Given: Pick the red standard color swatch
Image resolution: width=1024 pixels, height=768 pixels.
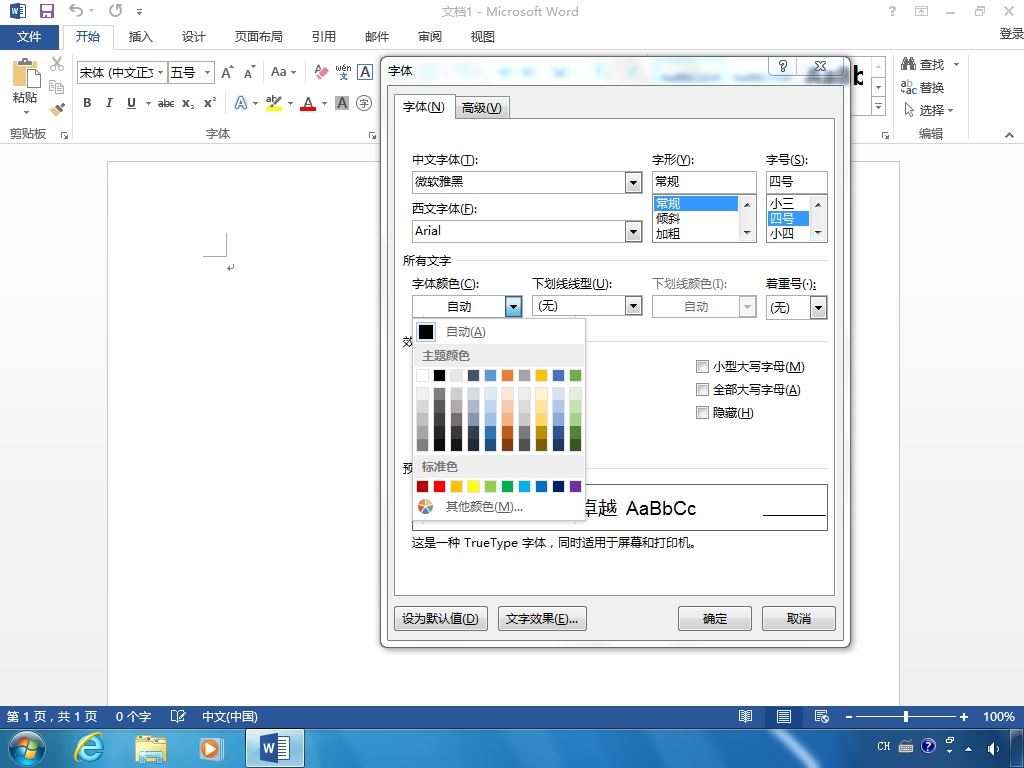Looking at the screenshot, I should [440, 487].
